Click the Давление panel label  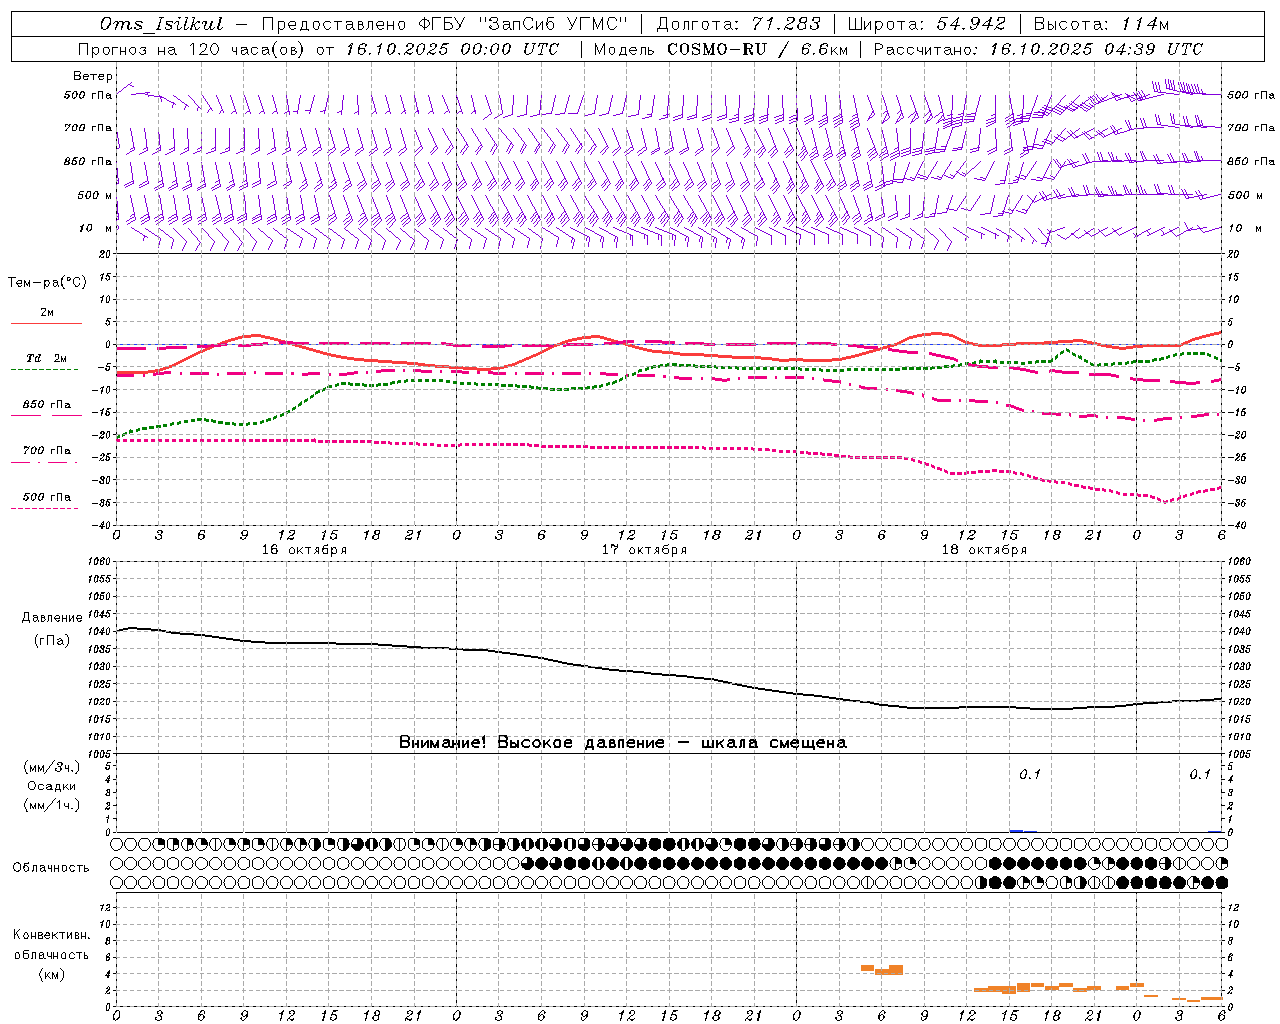51,618
